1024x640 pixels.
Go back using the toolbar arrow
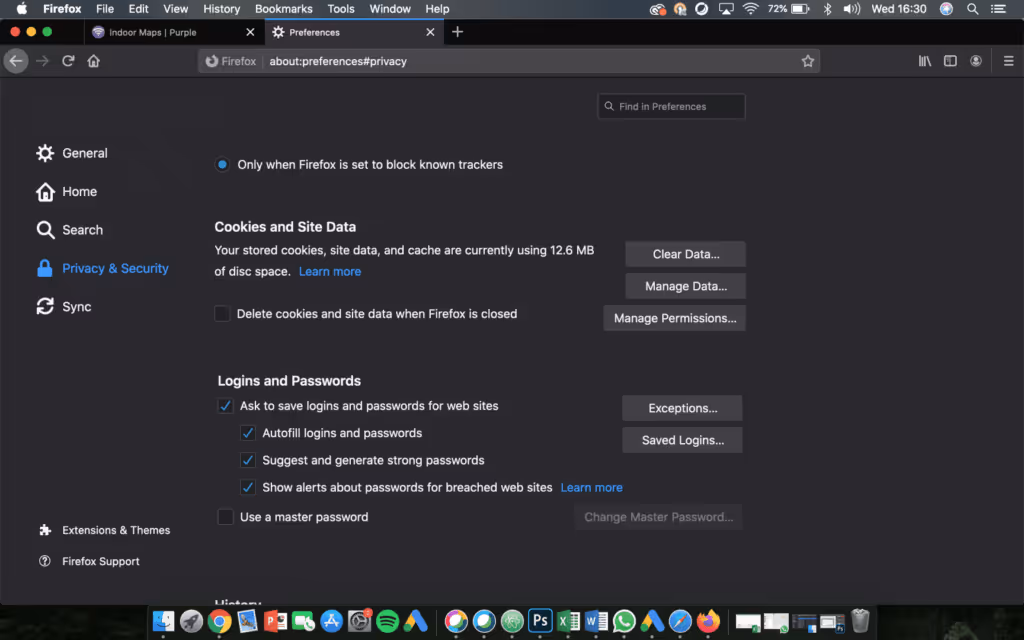[x=16, y=61]
